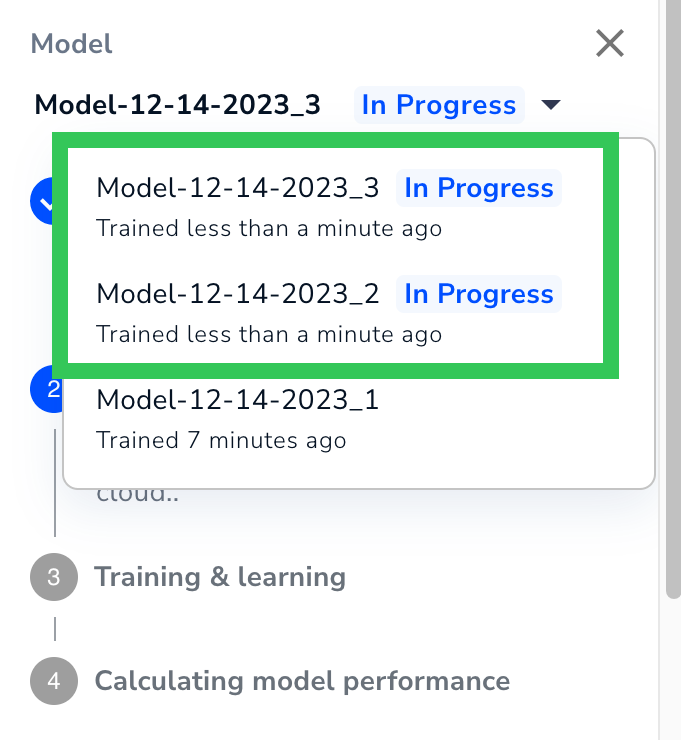
Task: Click the step 4 circle icon
Action: pyautogui.click(x=54, y=681)
